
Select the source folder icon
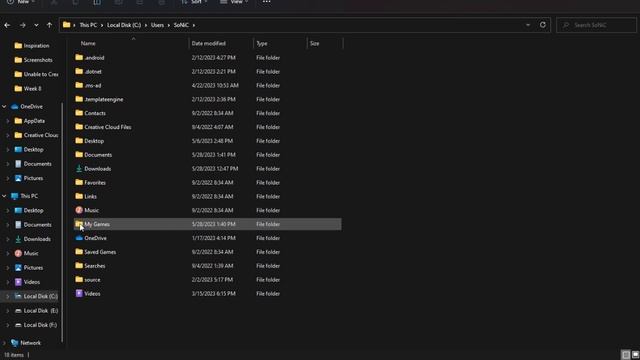tap(79, 280)
